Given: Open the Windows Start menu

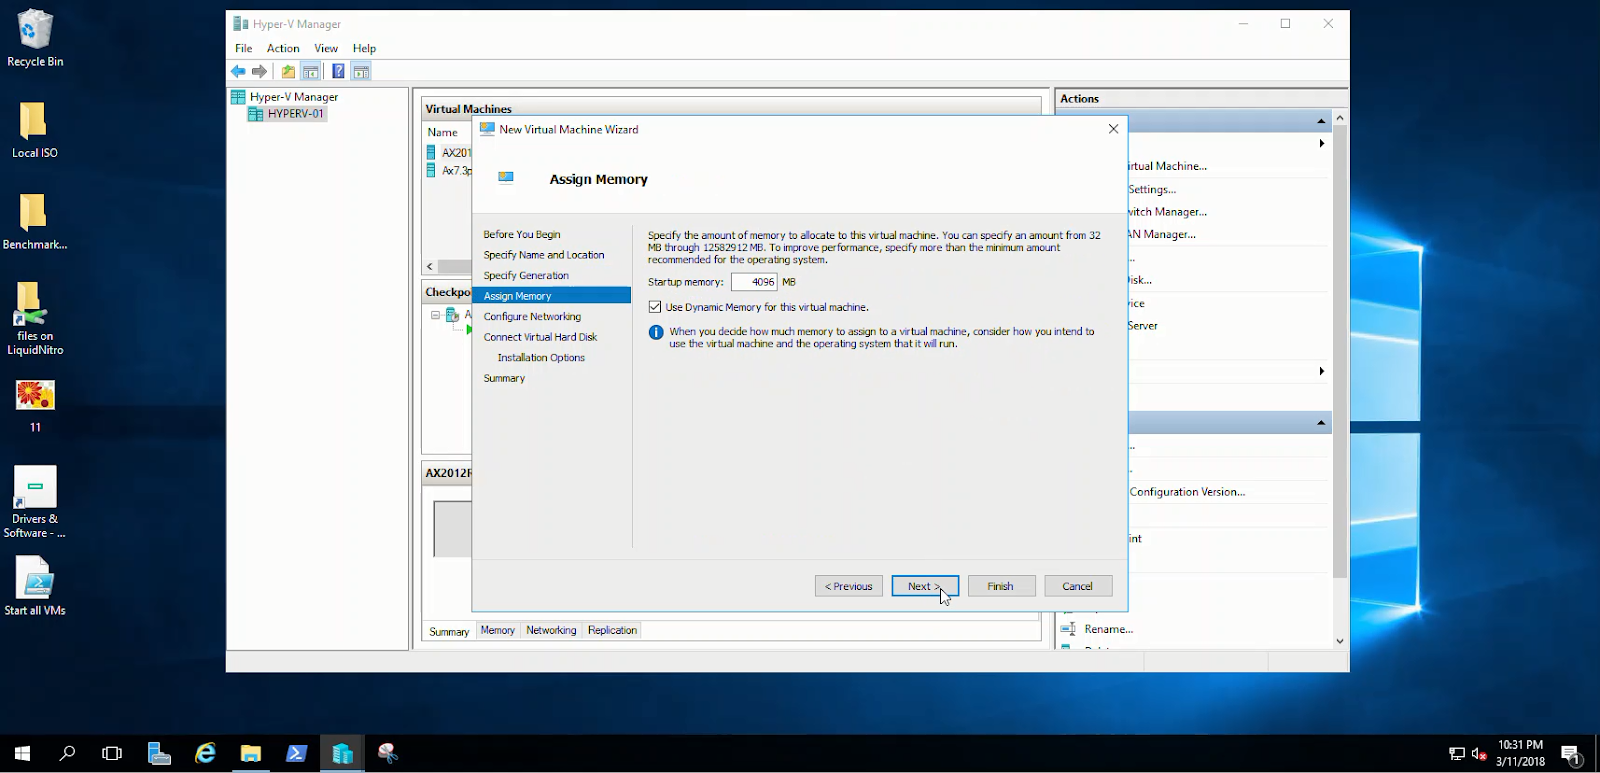Looking at the screenshot, I should point(22,753).
